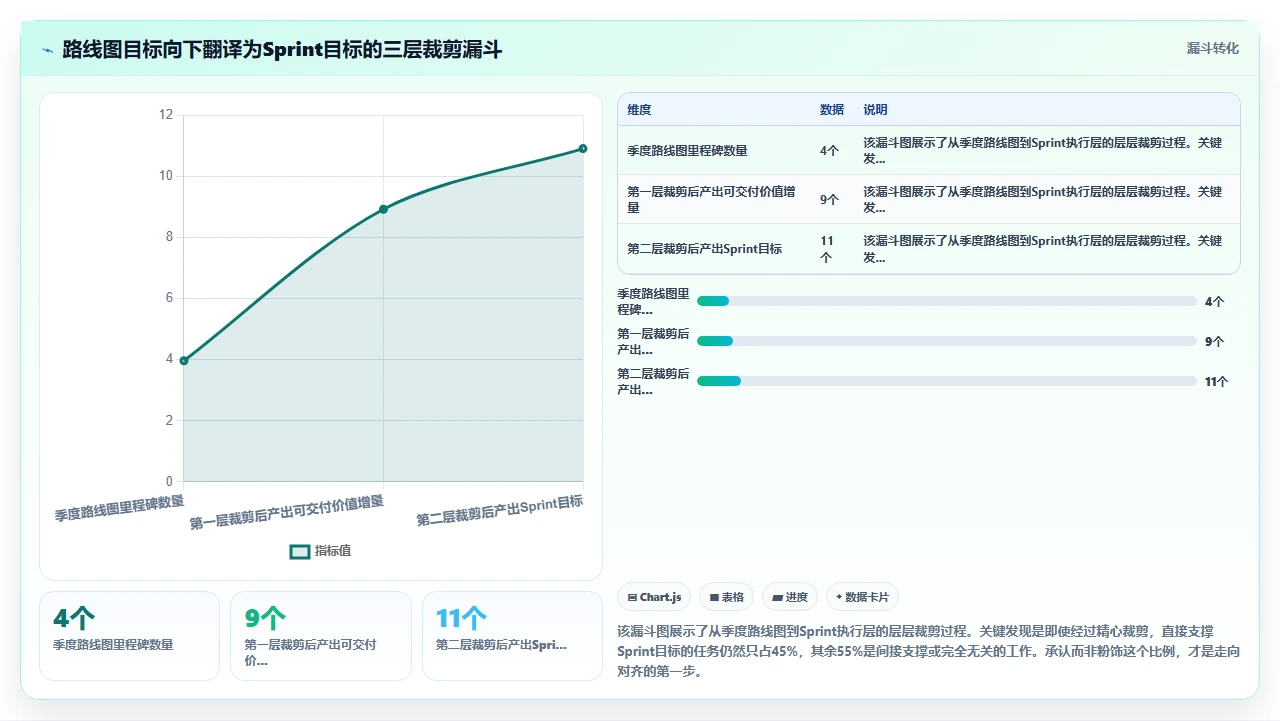
Task: Open the 9个 第一层裁剪后产出 card
Action: coord(320,636)
